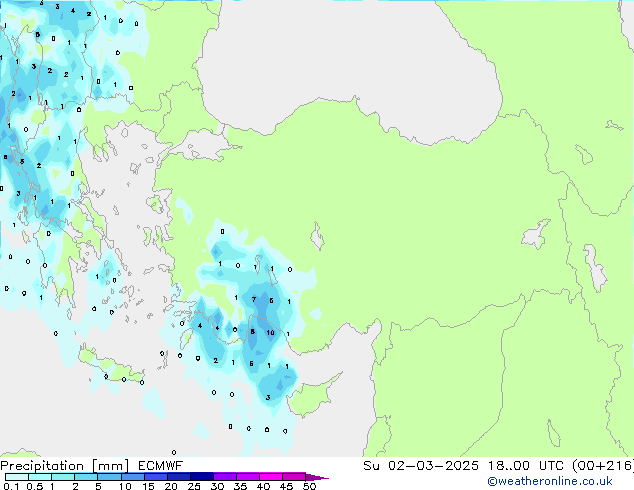Viewport: 634px width, 490px height.
Task: Pick the 30–35 mm purple legend swatch
Action: coord(225,477)
